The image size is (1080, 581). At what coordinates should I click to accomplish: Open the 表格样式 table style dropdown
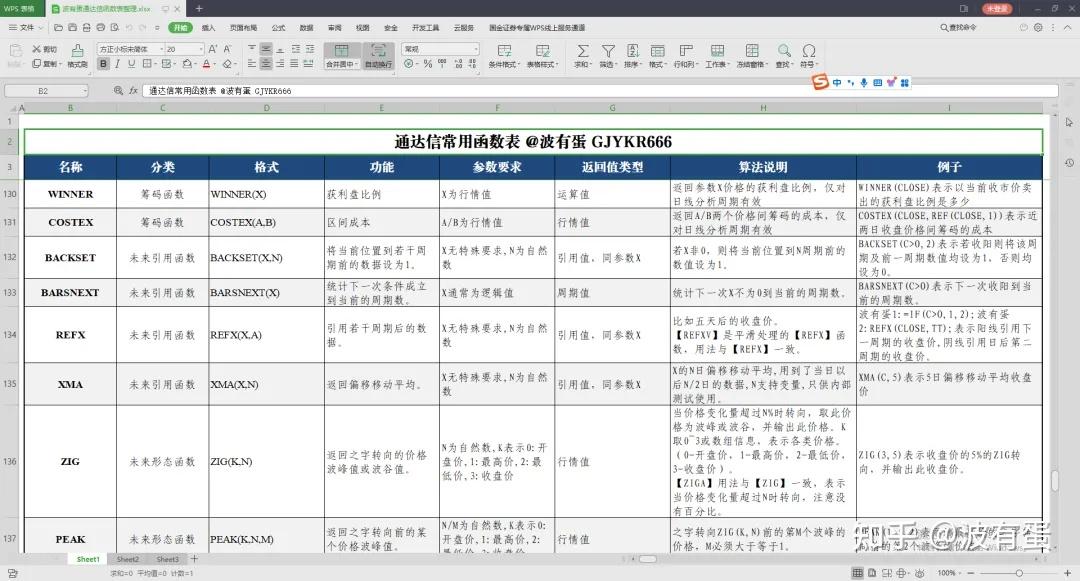click(x=543, y=56)
